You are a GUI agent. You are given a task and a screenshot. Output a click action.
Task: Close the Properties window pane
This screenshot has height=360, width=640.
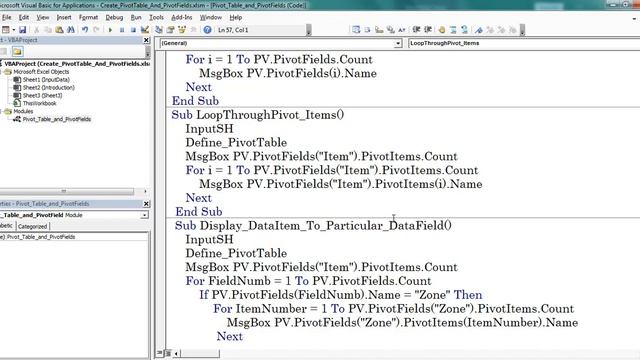(147, 204)
